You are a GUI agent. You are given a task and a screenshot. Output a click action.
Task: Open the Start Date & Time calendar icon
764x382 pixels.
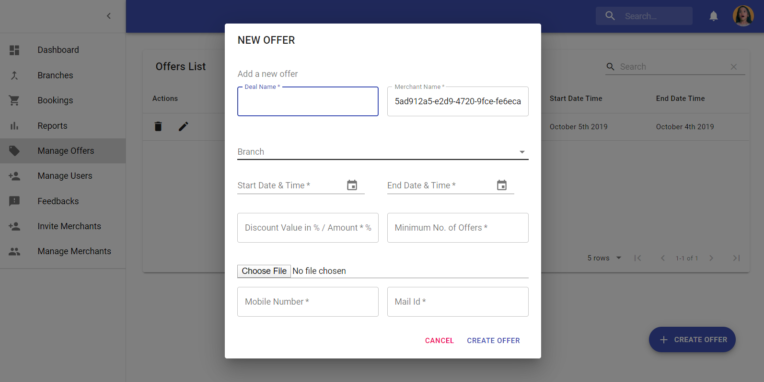[x=352, y=185]
